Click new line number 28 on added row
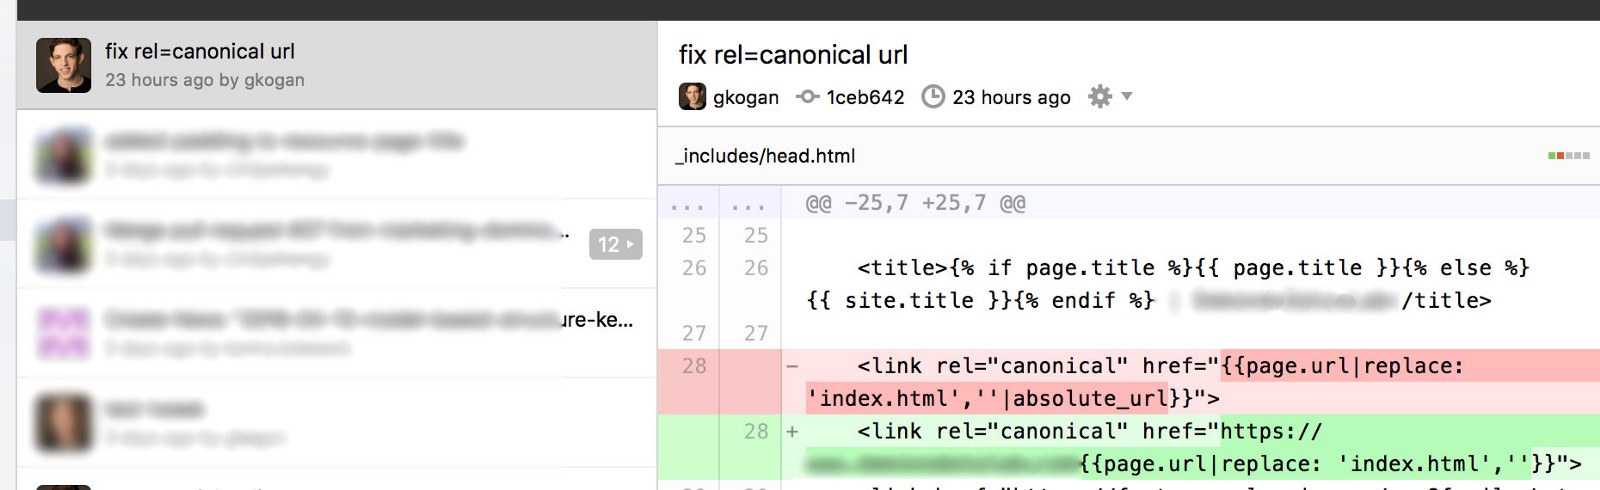 pyautogui.click(x=756, y=432)
